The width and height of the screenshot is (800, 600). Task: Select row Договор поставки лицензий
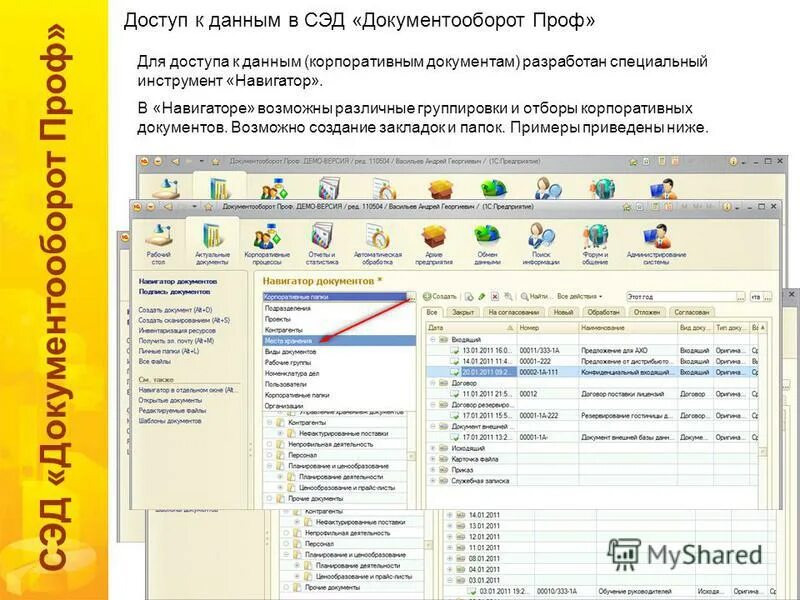pos(593,394)
